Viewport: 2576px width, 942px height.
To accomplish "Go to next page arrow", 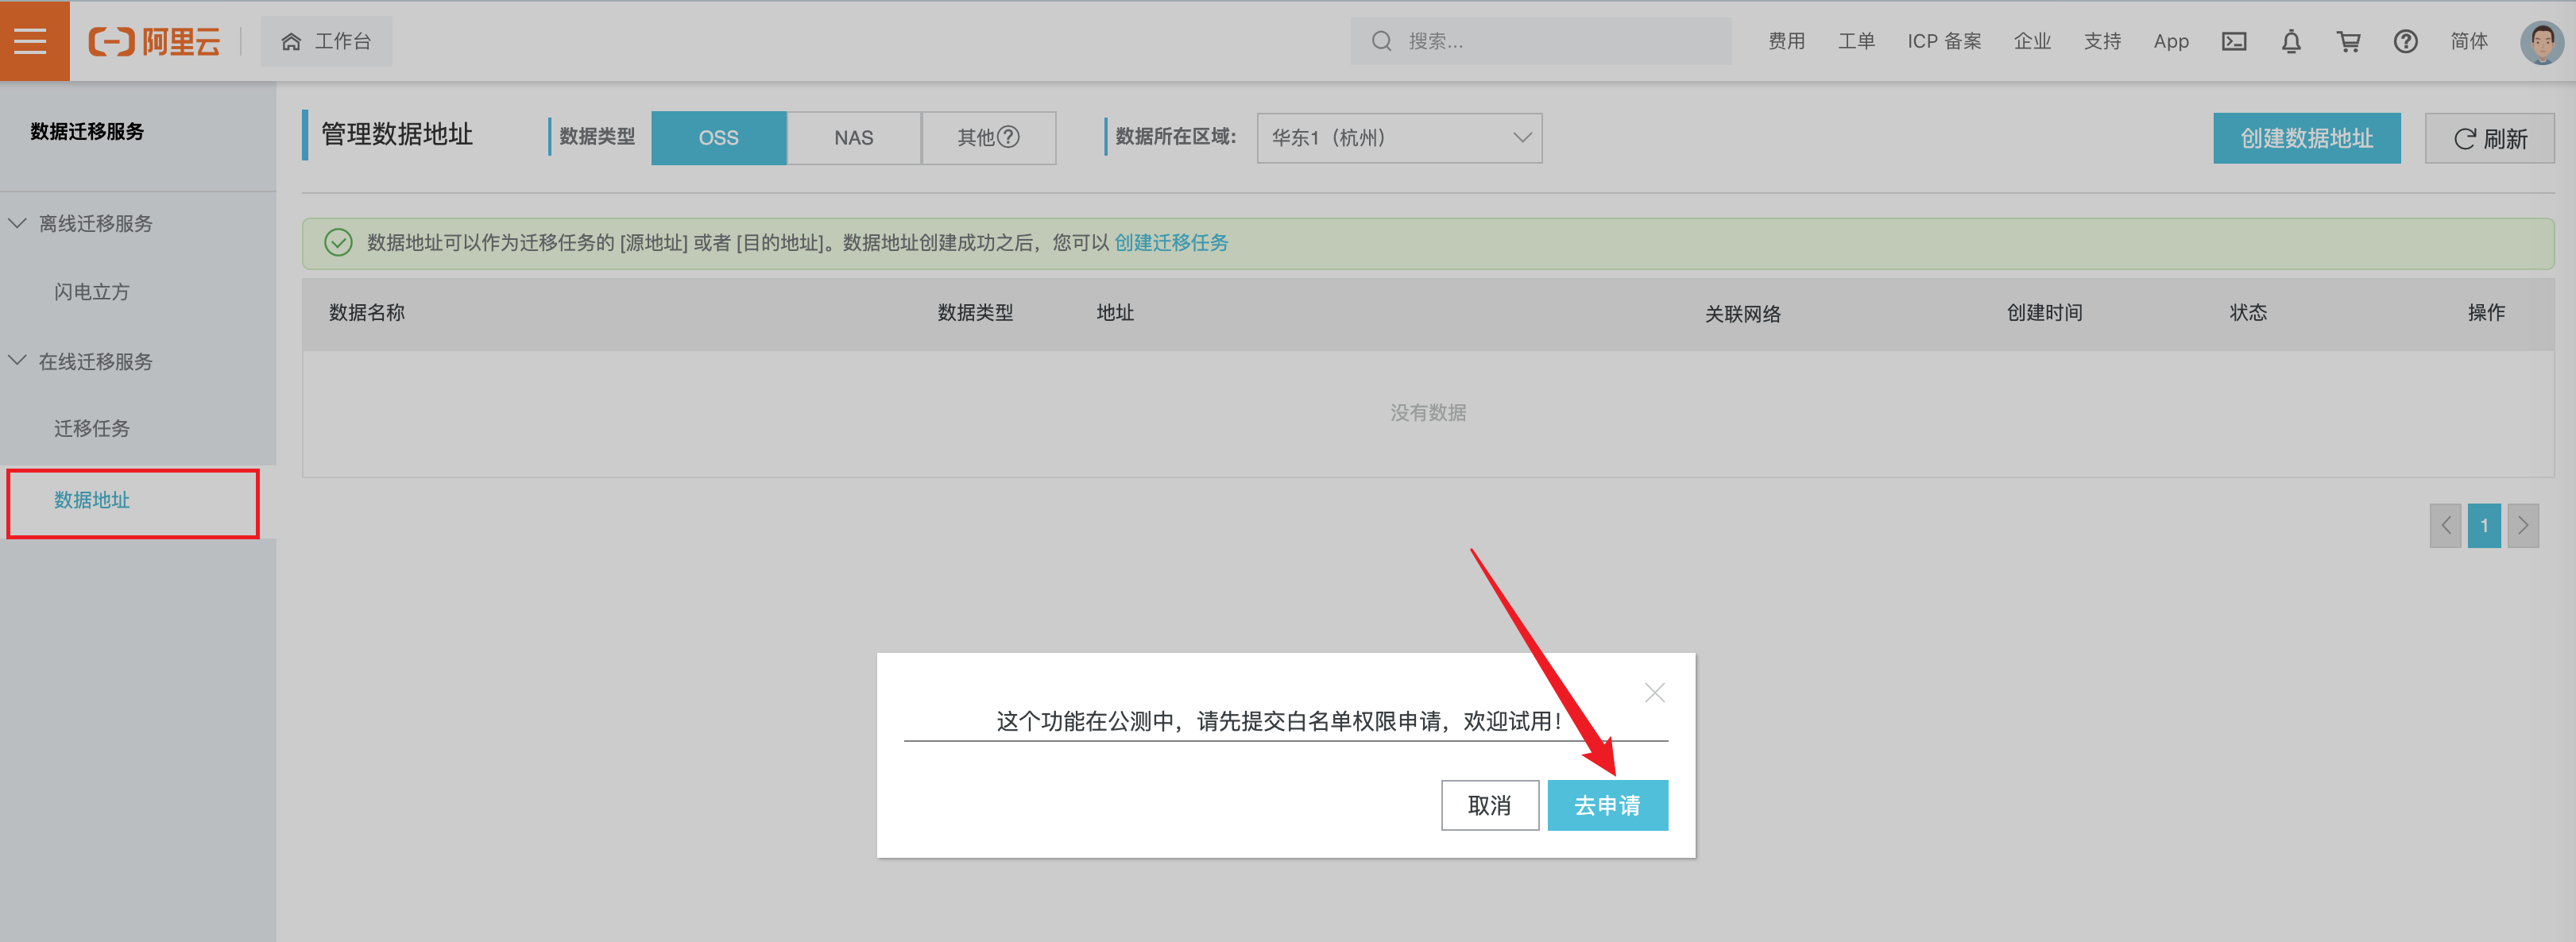I will click(2523, 525).
